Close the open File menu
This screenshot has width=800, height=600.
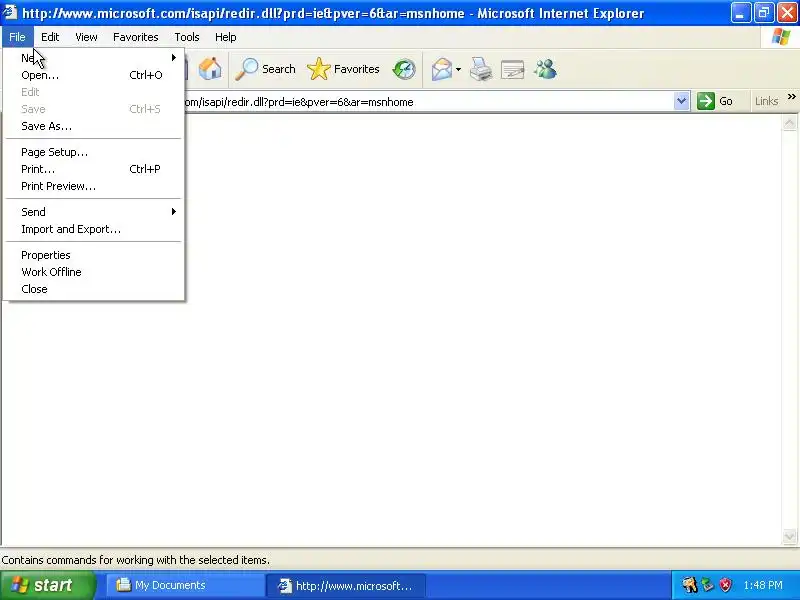(17, 37)
